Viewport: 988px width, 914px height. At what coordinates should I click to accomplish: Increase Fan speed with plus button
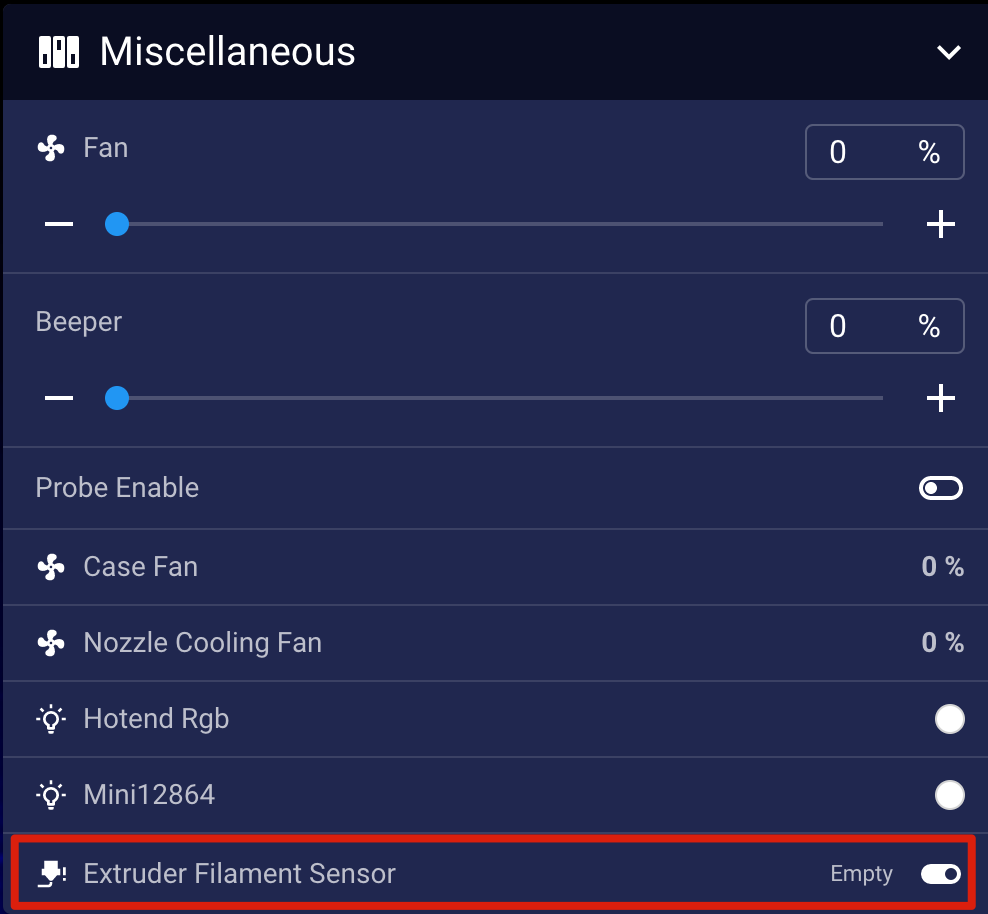pyautogui.click(x=940, y=224)
